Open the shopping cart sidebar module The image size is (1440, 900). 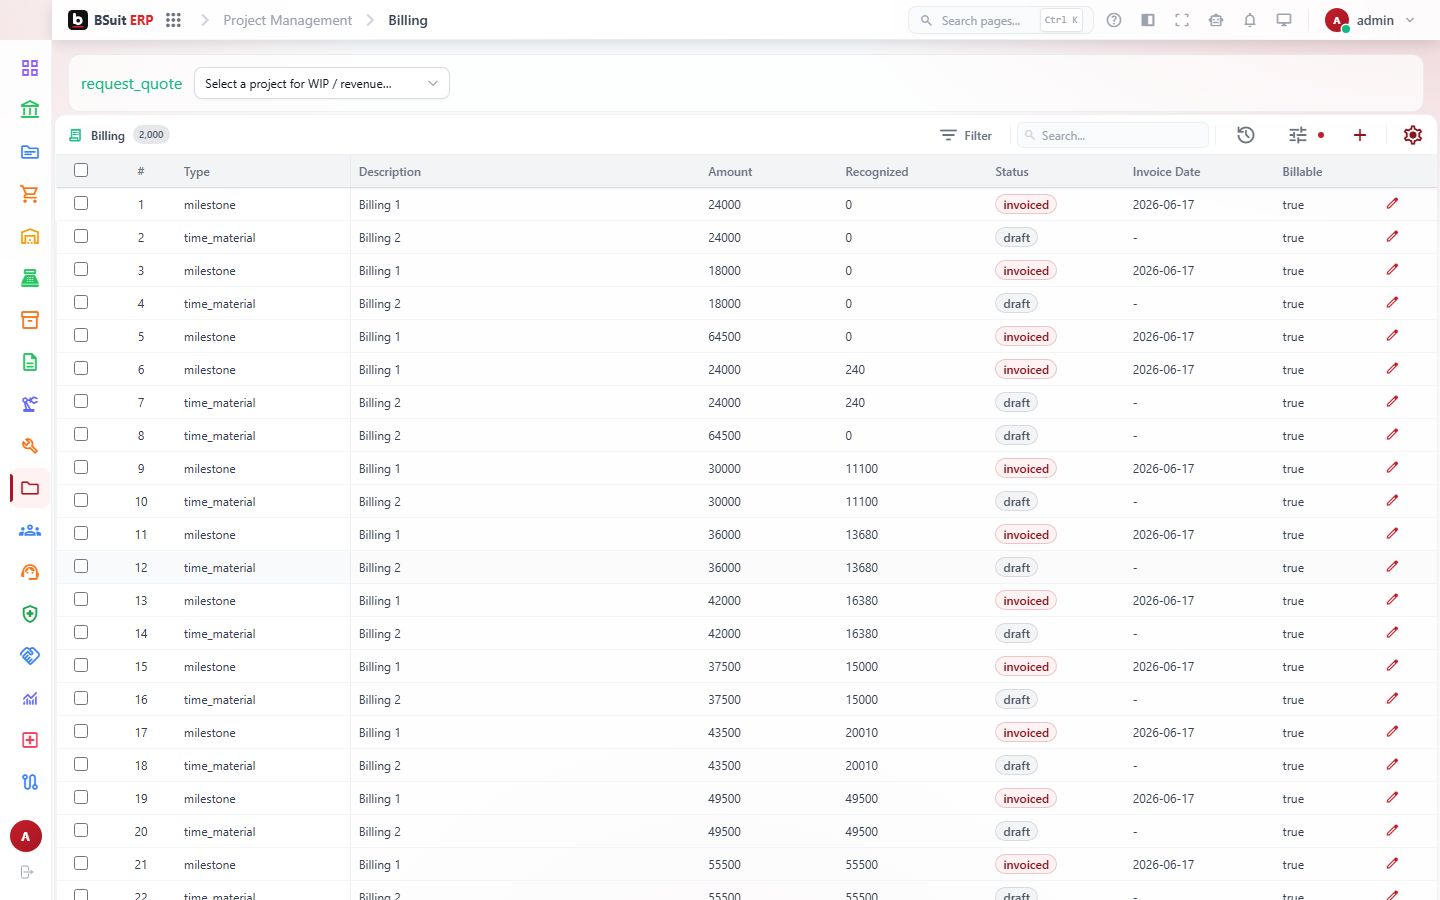(x=30, y=194)
